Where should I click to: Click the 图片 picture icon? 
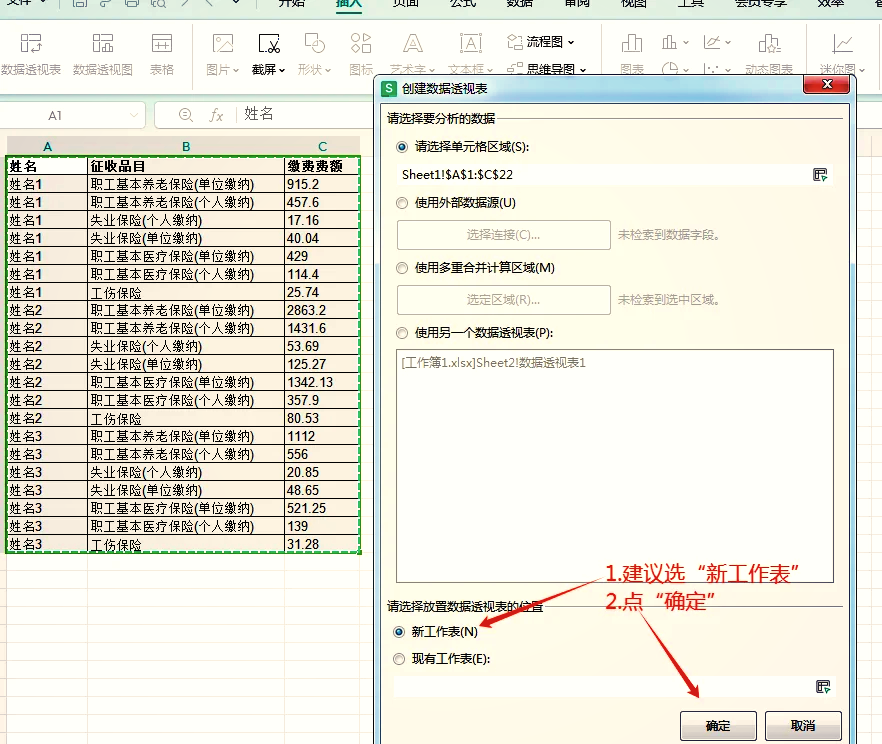tap(223, 43)
